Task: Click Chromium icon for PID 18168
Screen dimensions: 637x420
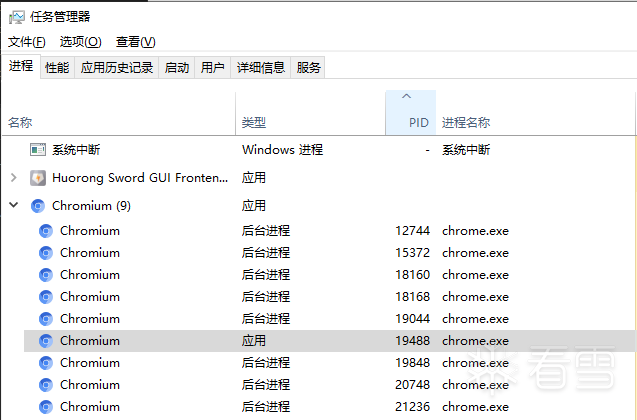Action: 46,297
